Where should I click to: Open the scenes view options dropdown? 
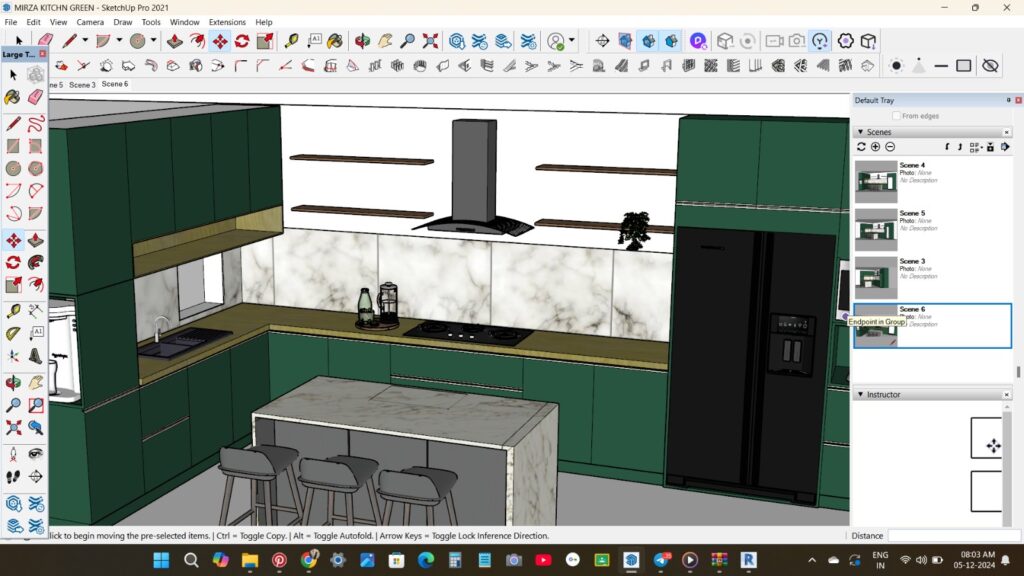pos(975,147)
